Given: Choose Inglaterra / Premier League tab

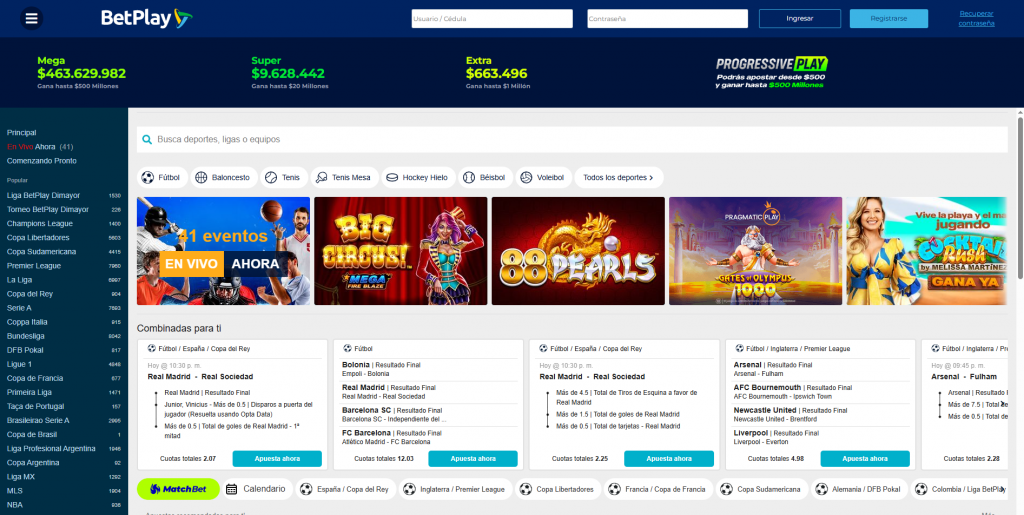Looking at the screenshot, I should coord(455,489).
